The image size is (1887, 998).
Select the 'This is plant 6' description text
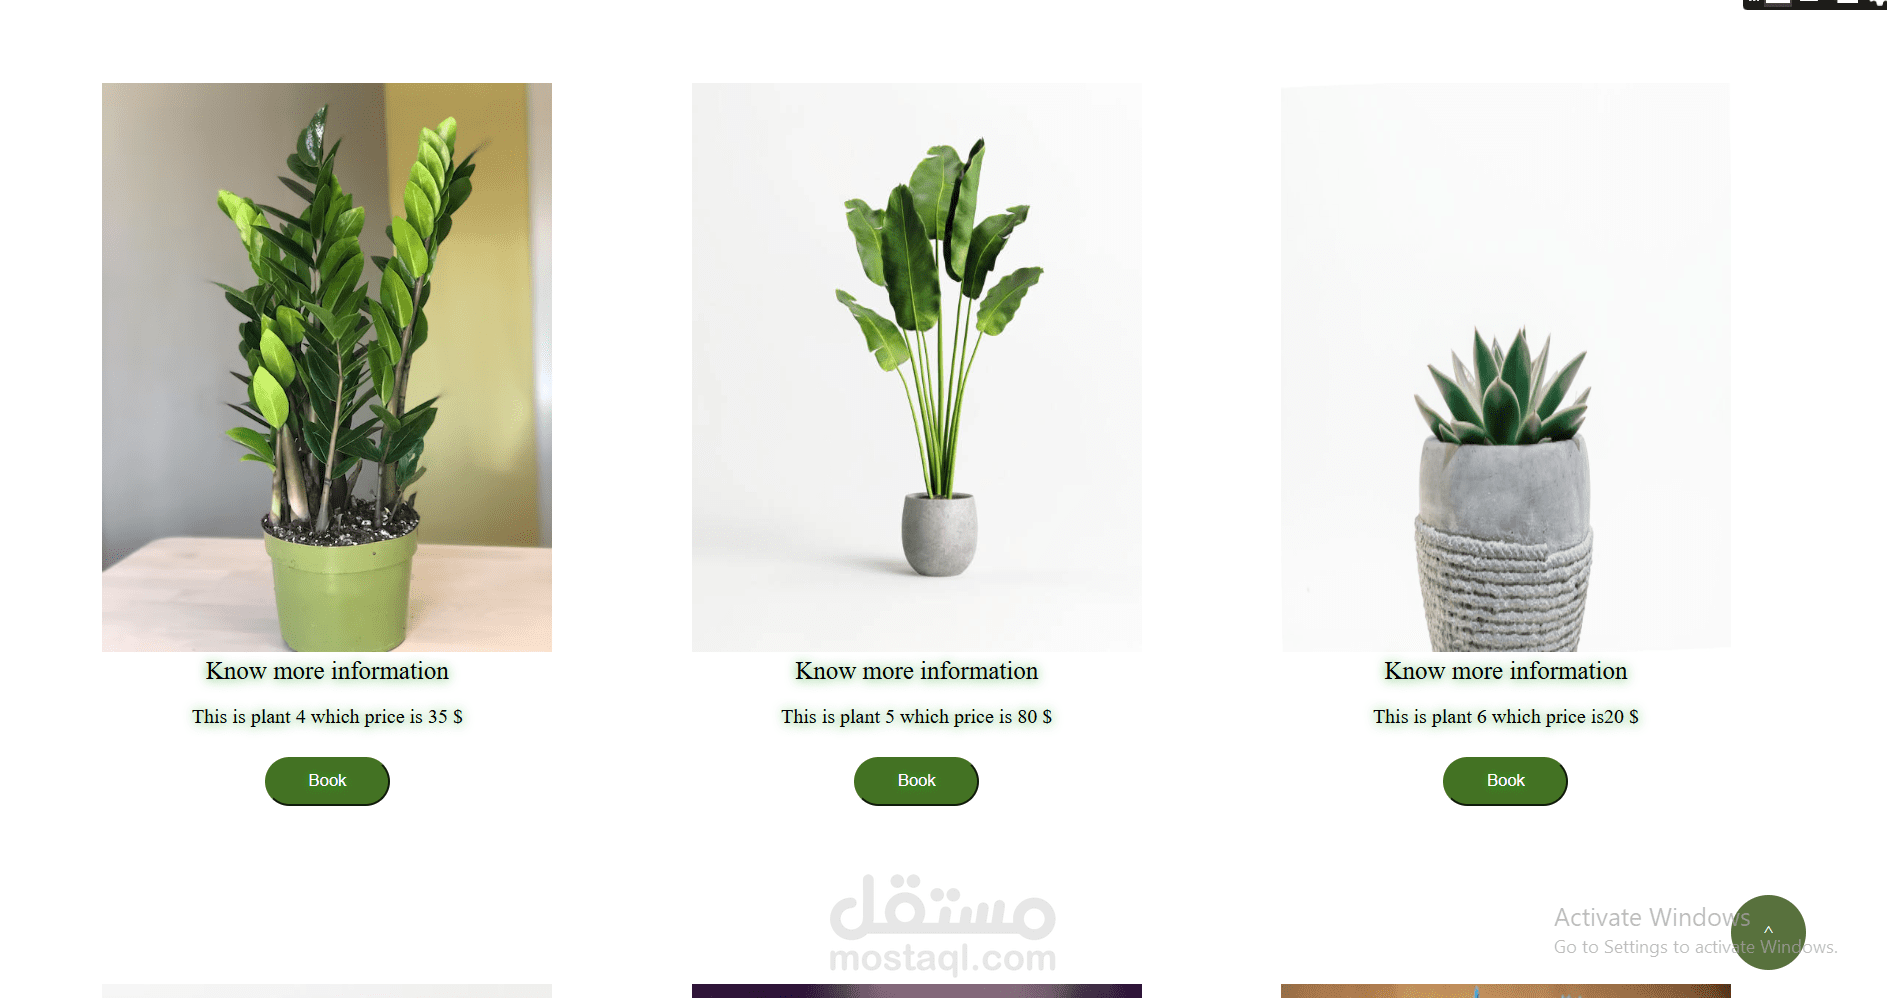[x=1506, y=717]
